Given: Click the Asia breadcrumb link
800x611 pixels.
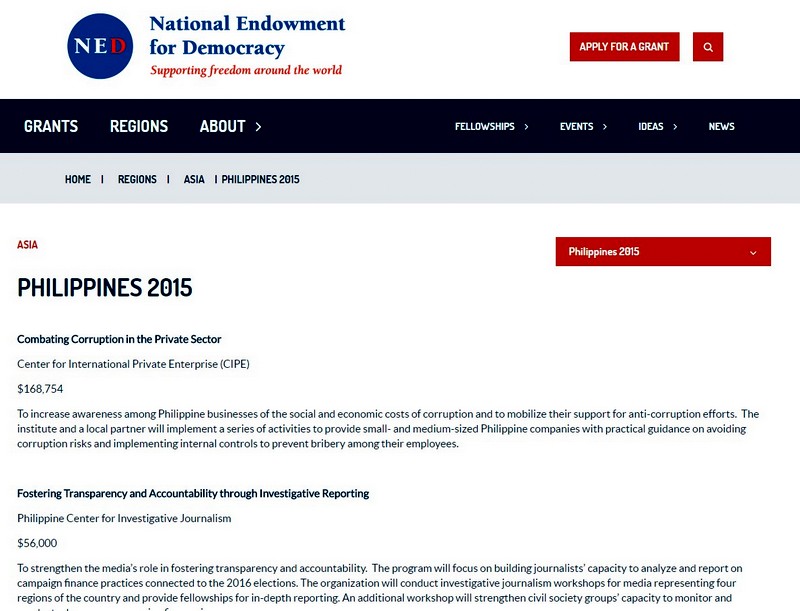Looking at the screenshot, I should (194, 180).
